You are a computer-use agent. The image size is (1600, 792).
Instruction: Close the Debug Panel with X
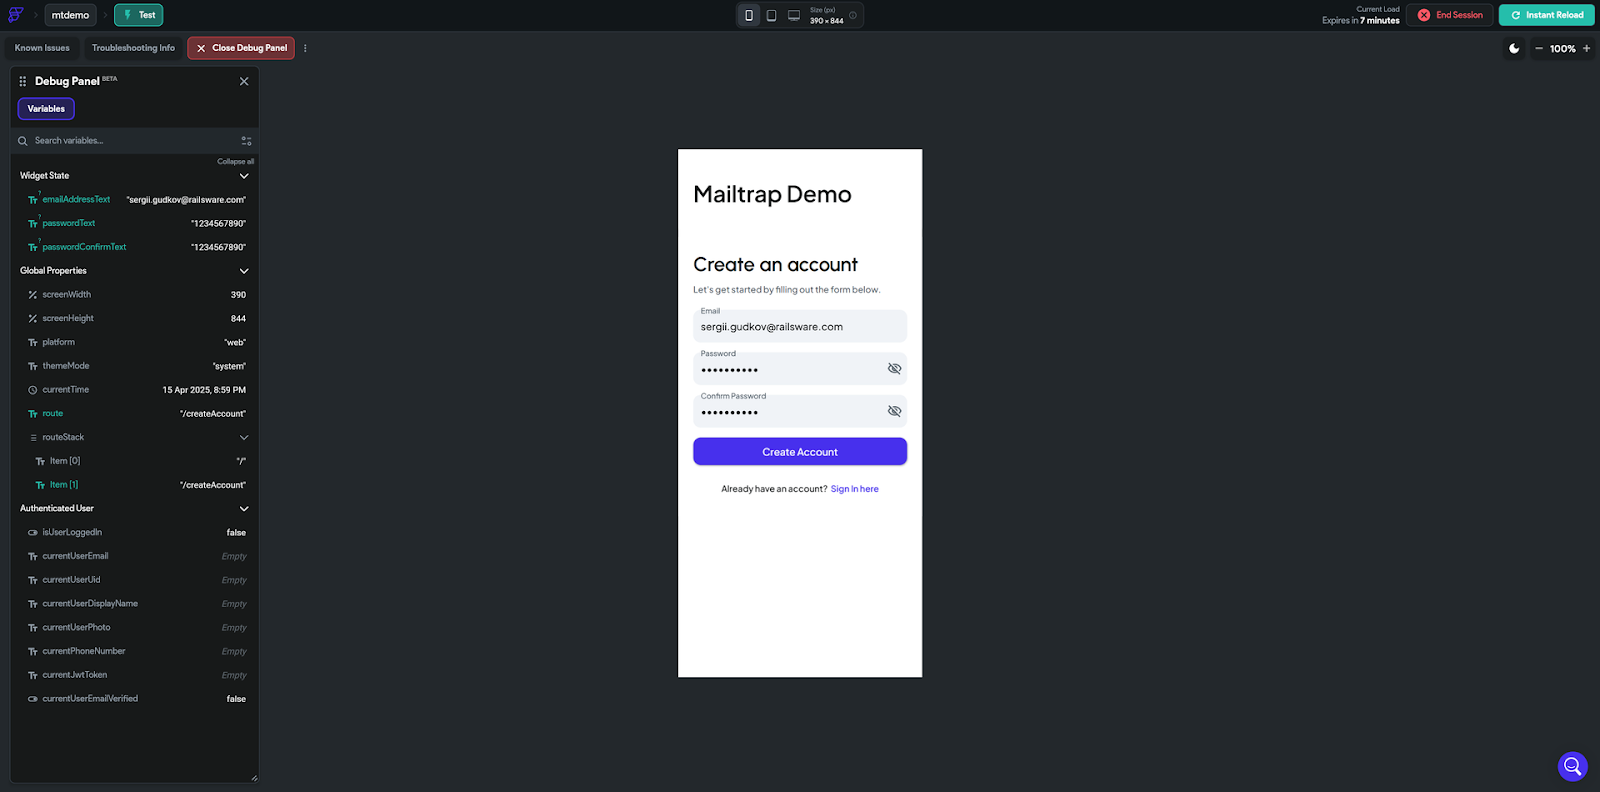click(x=244, y=81)
